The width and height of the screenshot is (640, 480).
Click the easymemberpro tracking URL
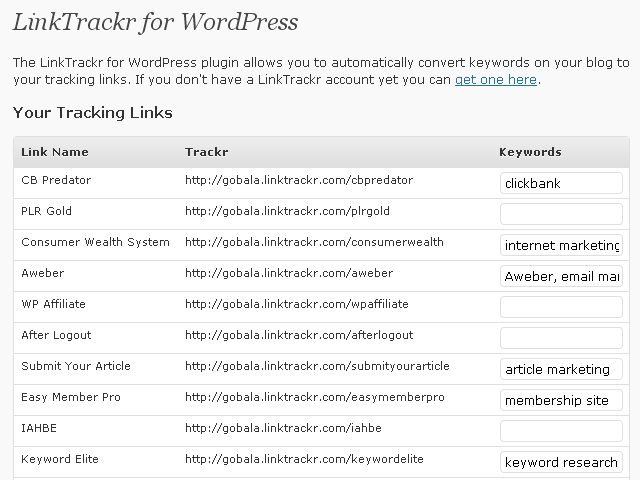(x=314, y=397)
